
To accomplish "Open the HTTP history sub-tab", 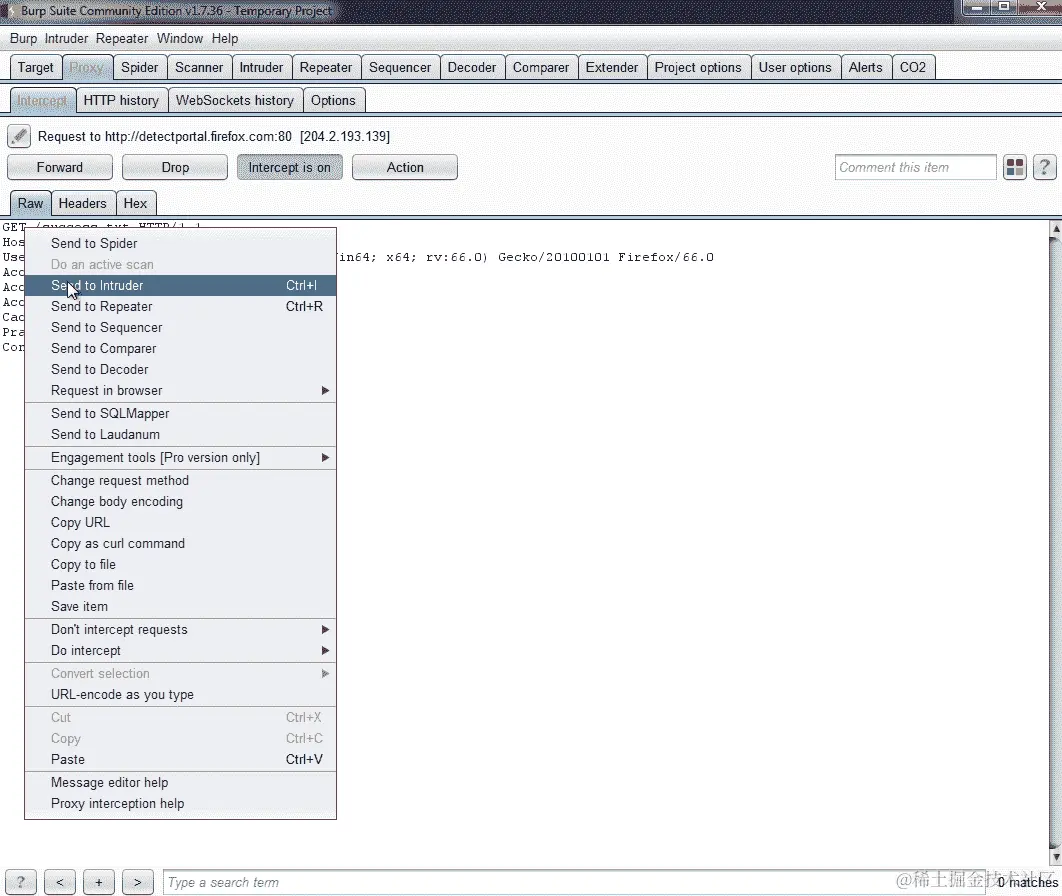I will (121, 100).
